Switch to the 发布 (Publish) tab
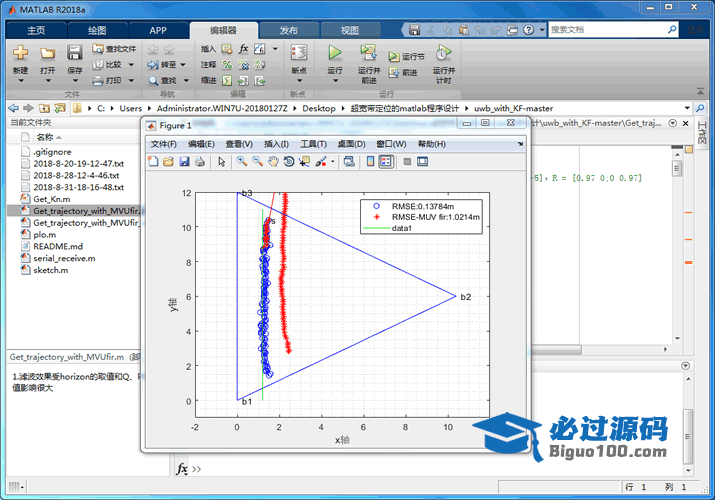This screenshot has height=500, width=715. click(289, 30)
